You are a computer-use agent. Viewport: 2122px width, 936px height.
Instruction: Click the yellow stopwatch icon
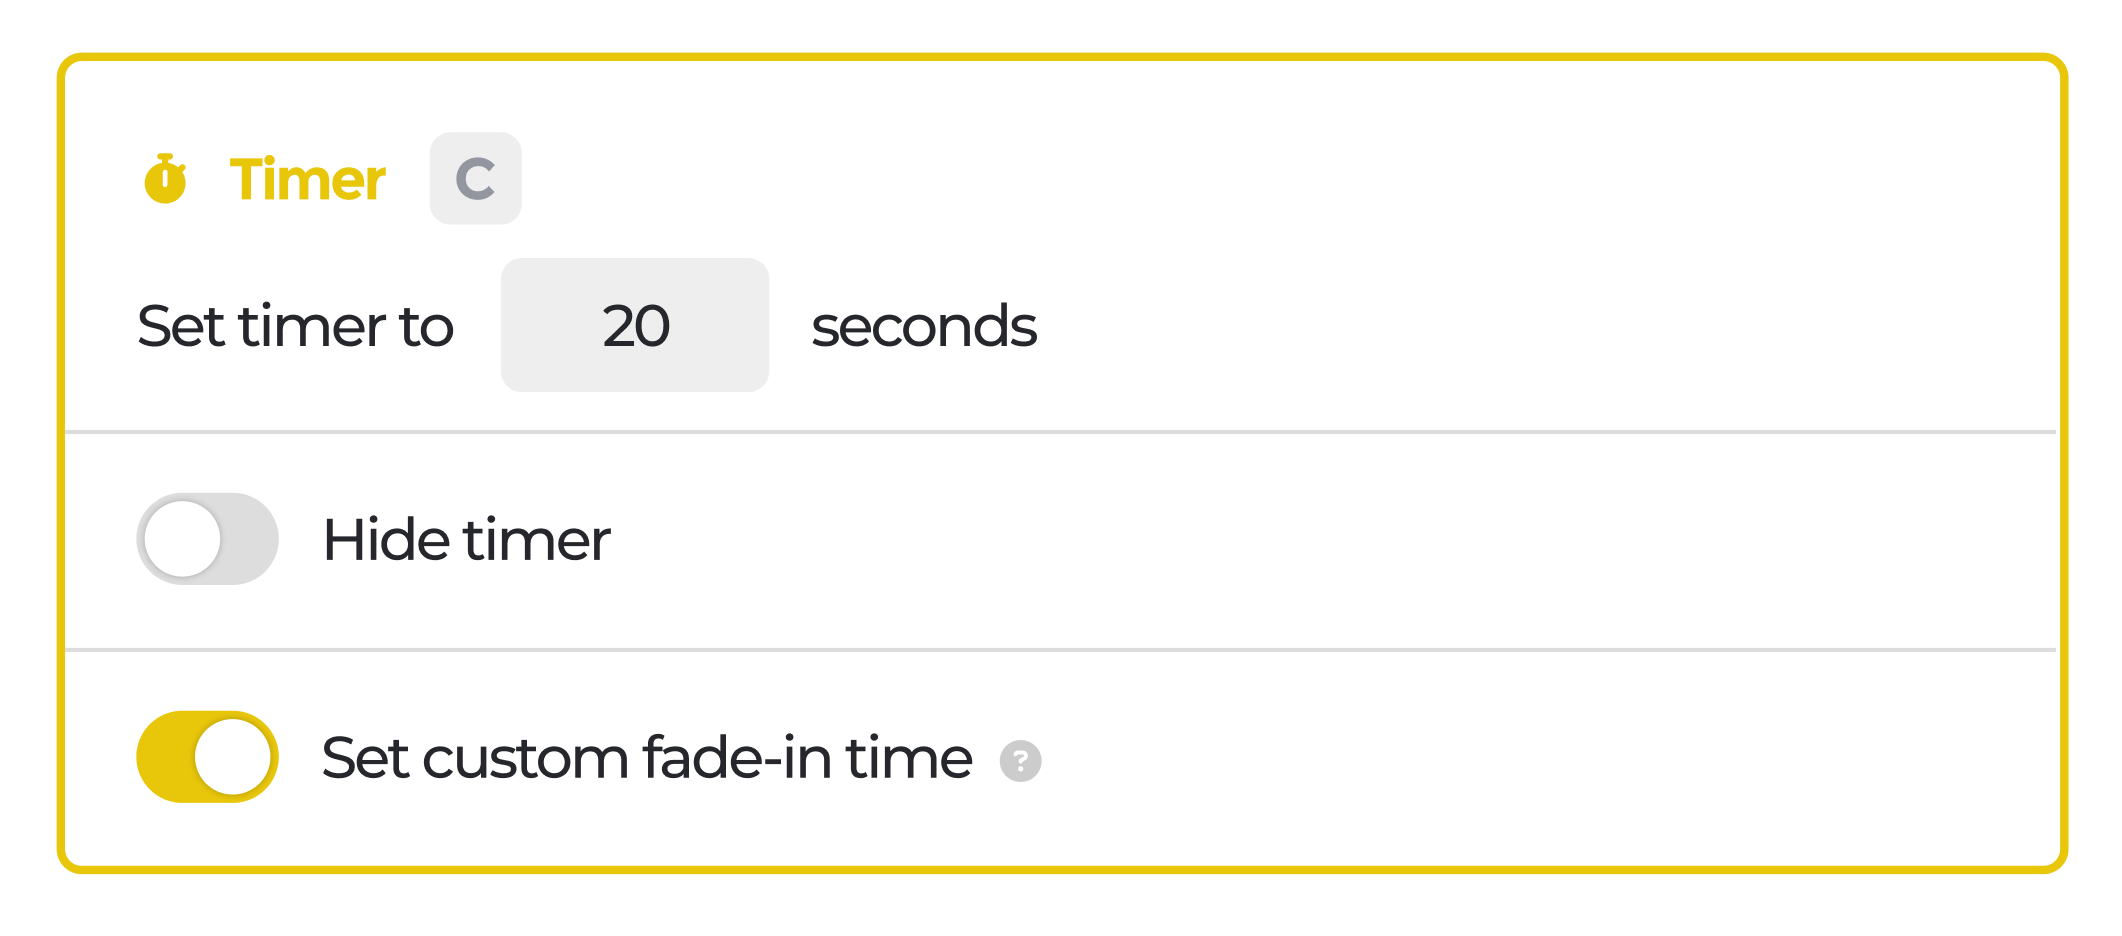point(165,179)
